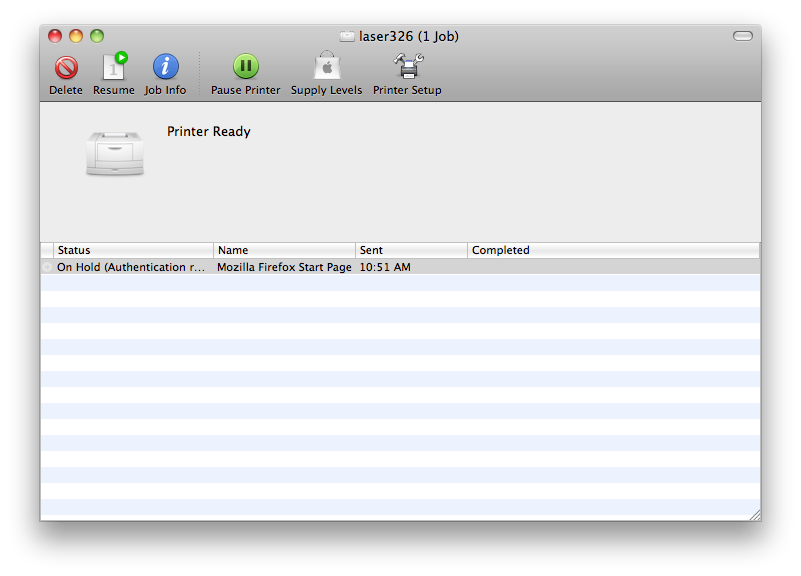Select the Mozilla Firefox Start Page job name

coord(284,267)
